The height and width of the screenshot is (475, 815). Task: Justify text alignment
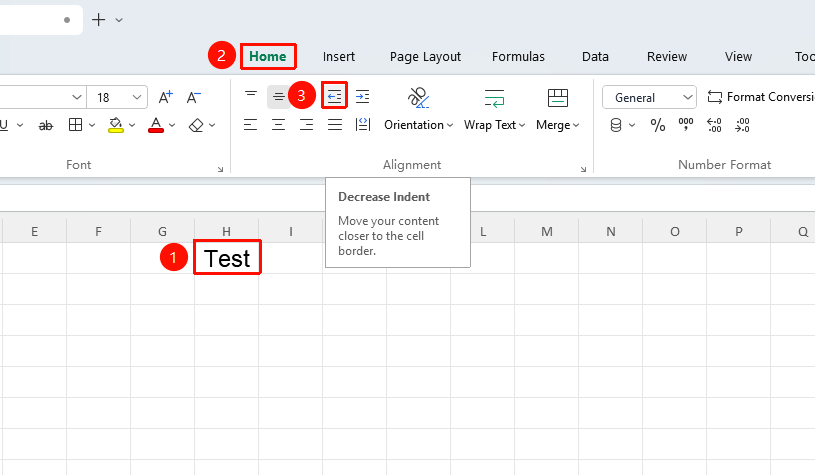[x=335, y=125]
